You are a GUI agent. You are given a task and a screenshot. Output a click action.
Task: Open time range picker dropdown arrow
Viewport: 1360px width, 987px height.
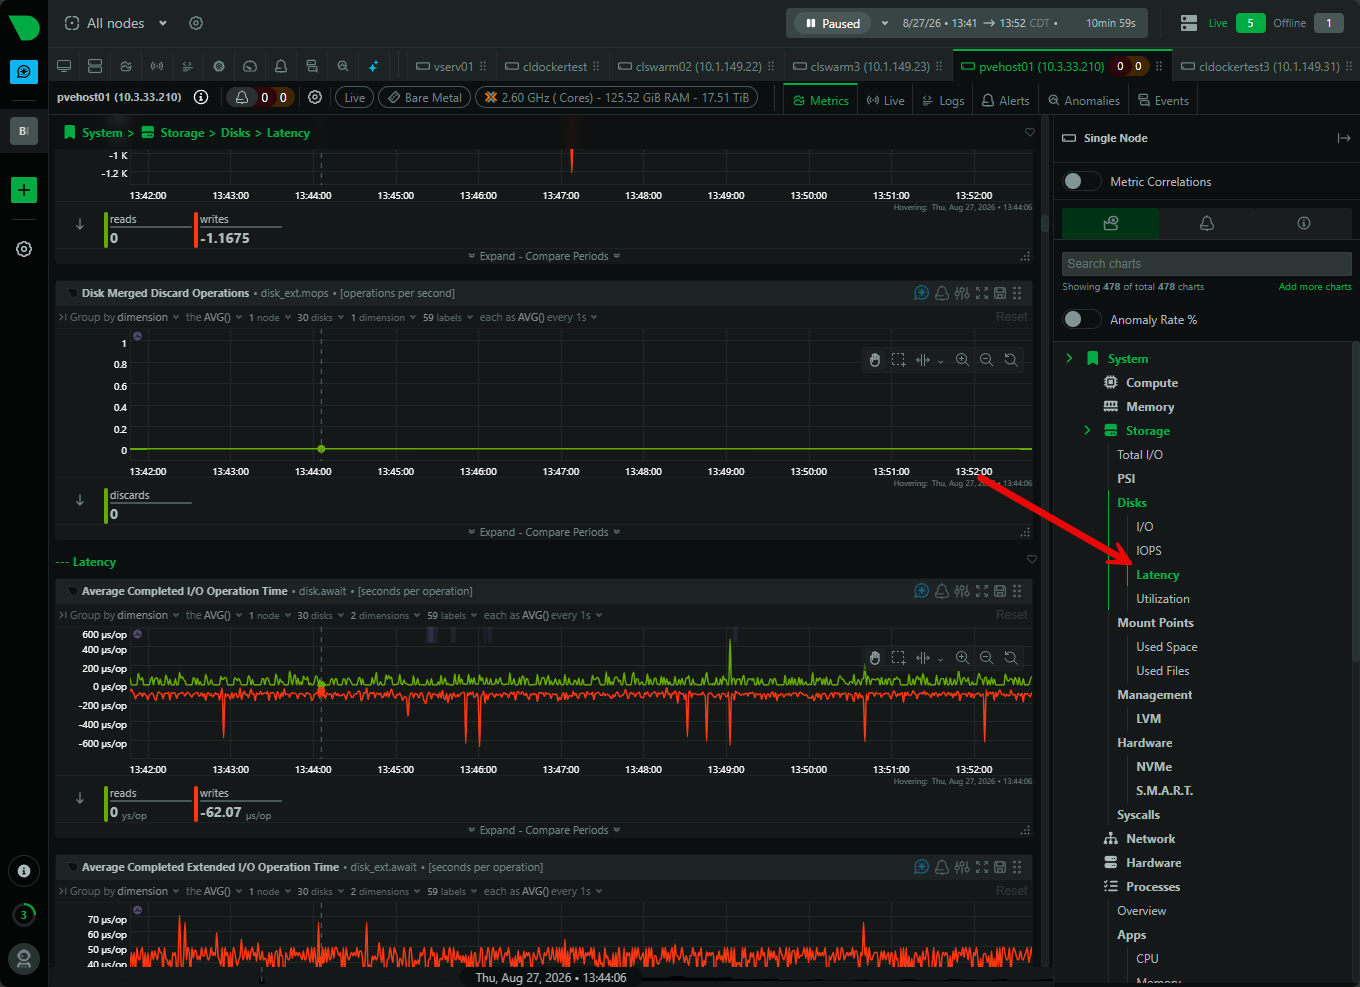[885, 23]
